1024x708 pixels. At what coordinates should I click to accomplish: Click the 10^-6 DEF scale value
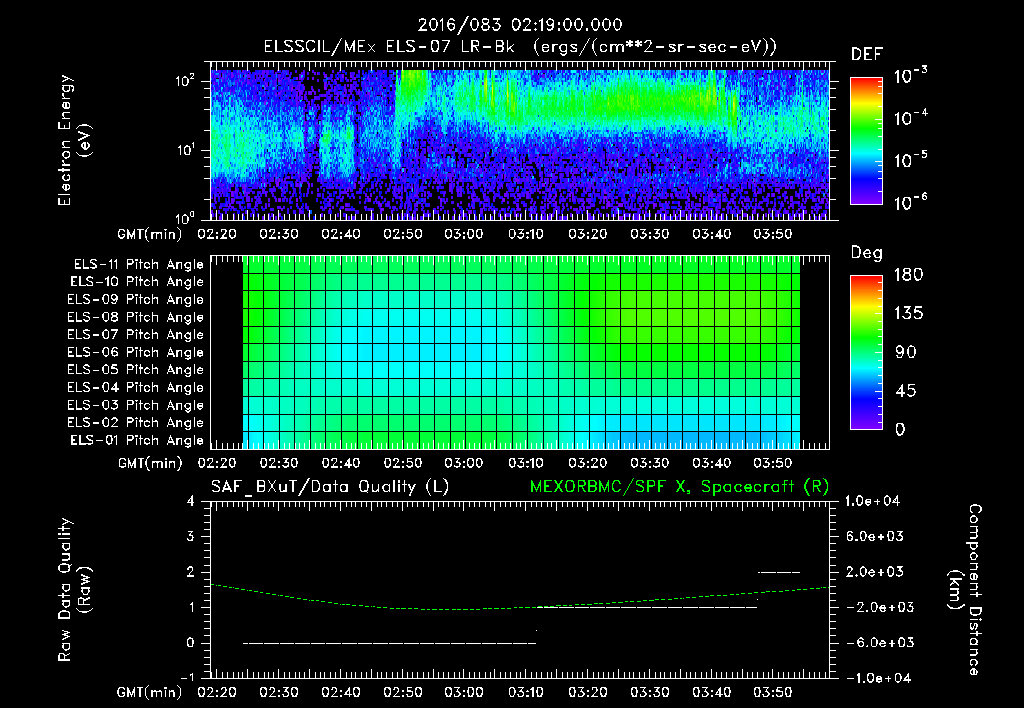tap(910, 202)
